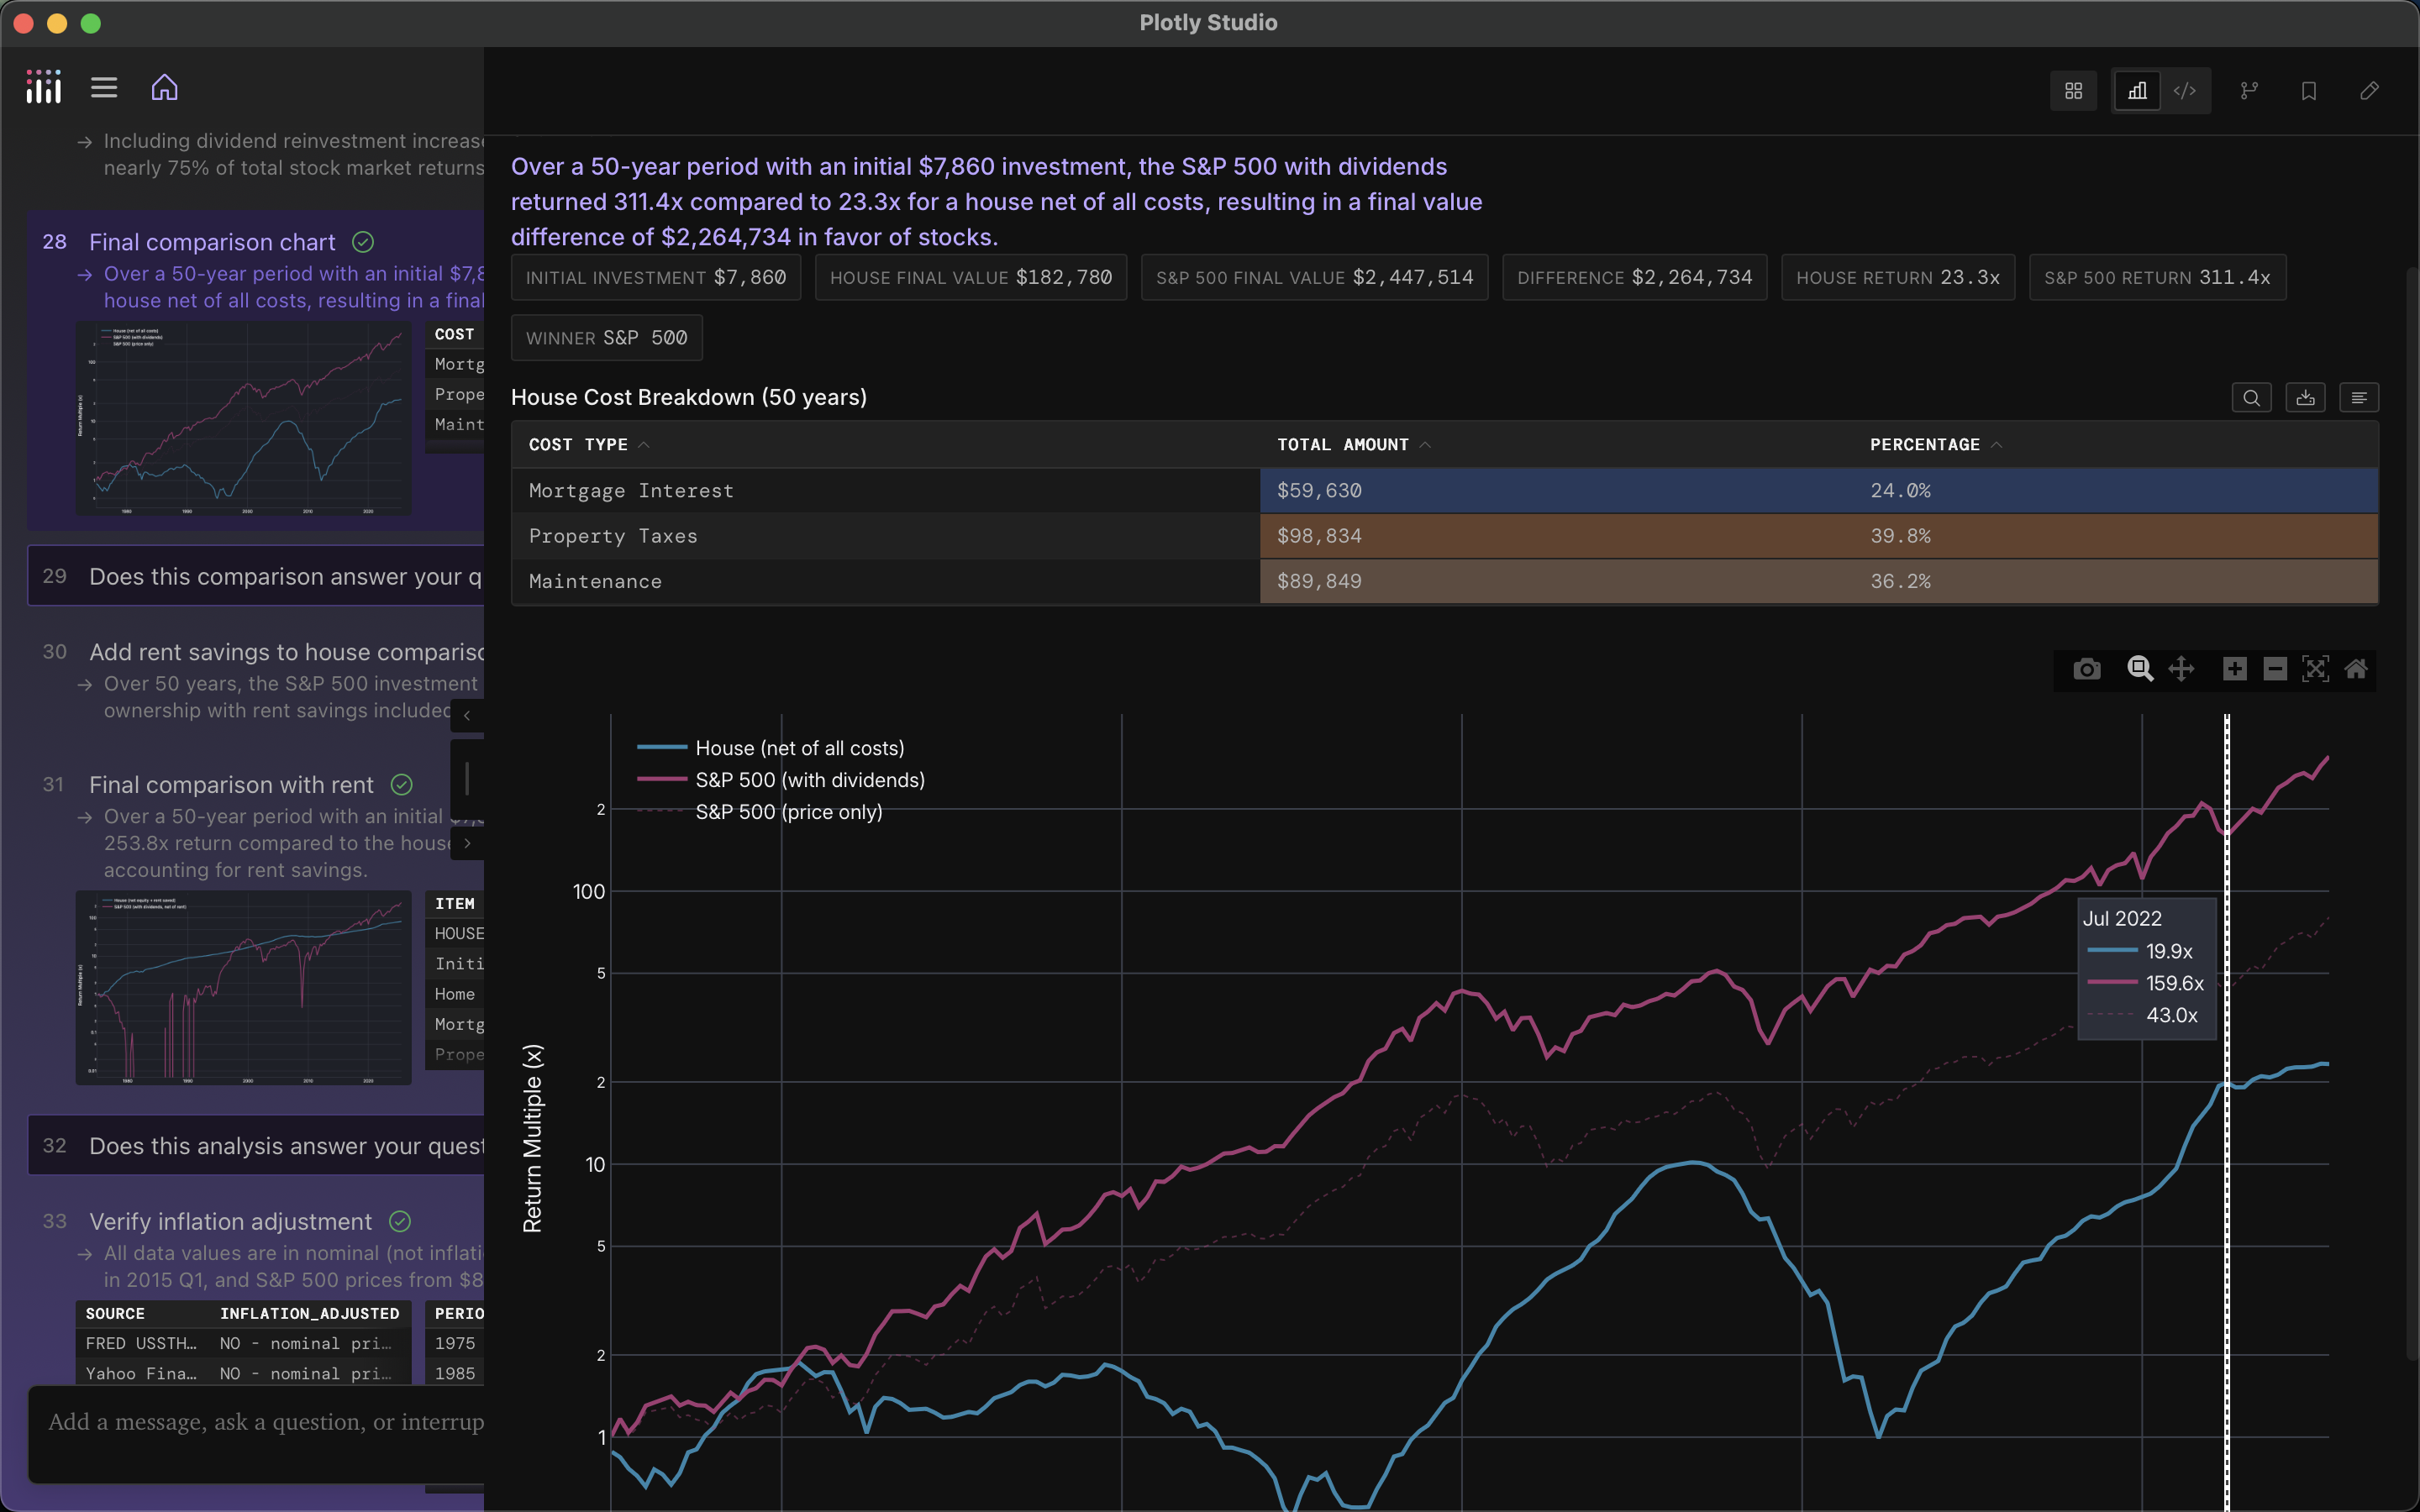This screenshot has height=1512, width=2420.
Task: Autoscale the chart axes
Action: pyautogui.click(x=2316, y=669)
